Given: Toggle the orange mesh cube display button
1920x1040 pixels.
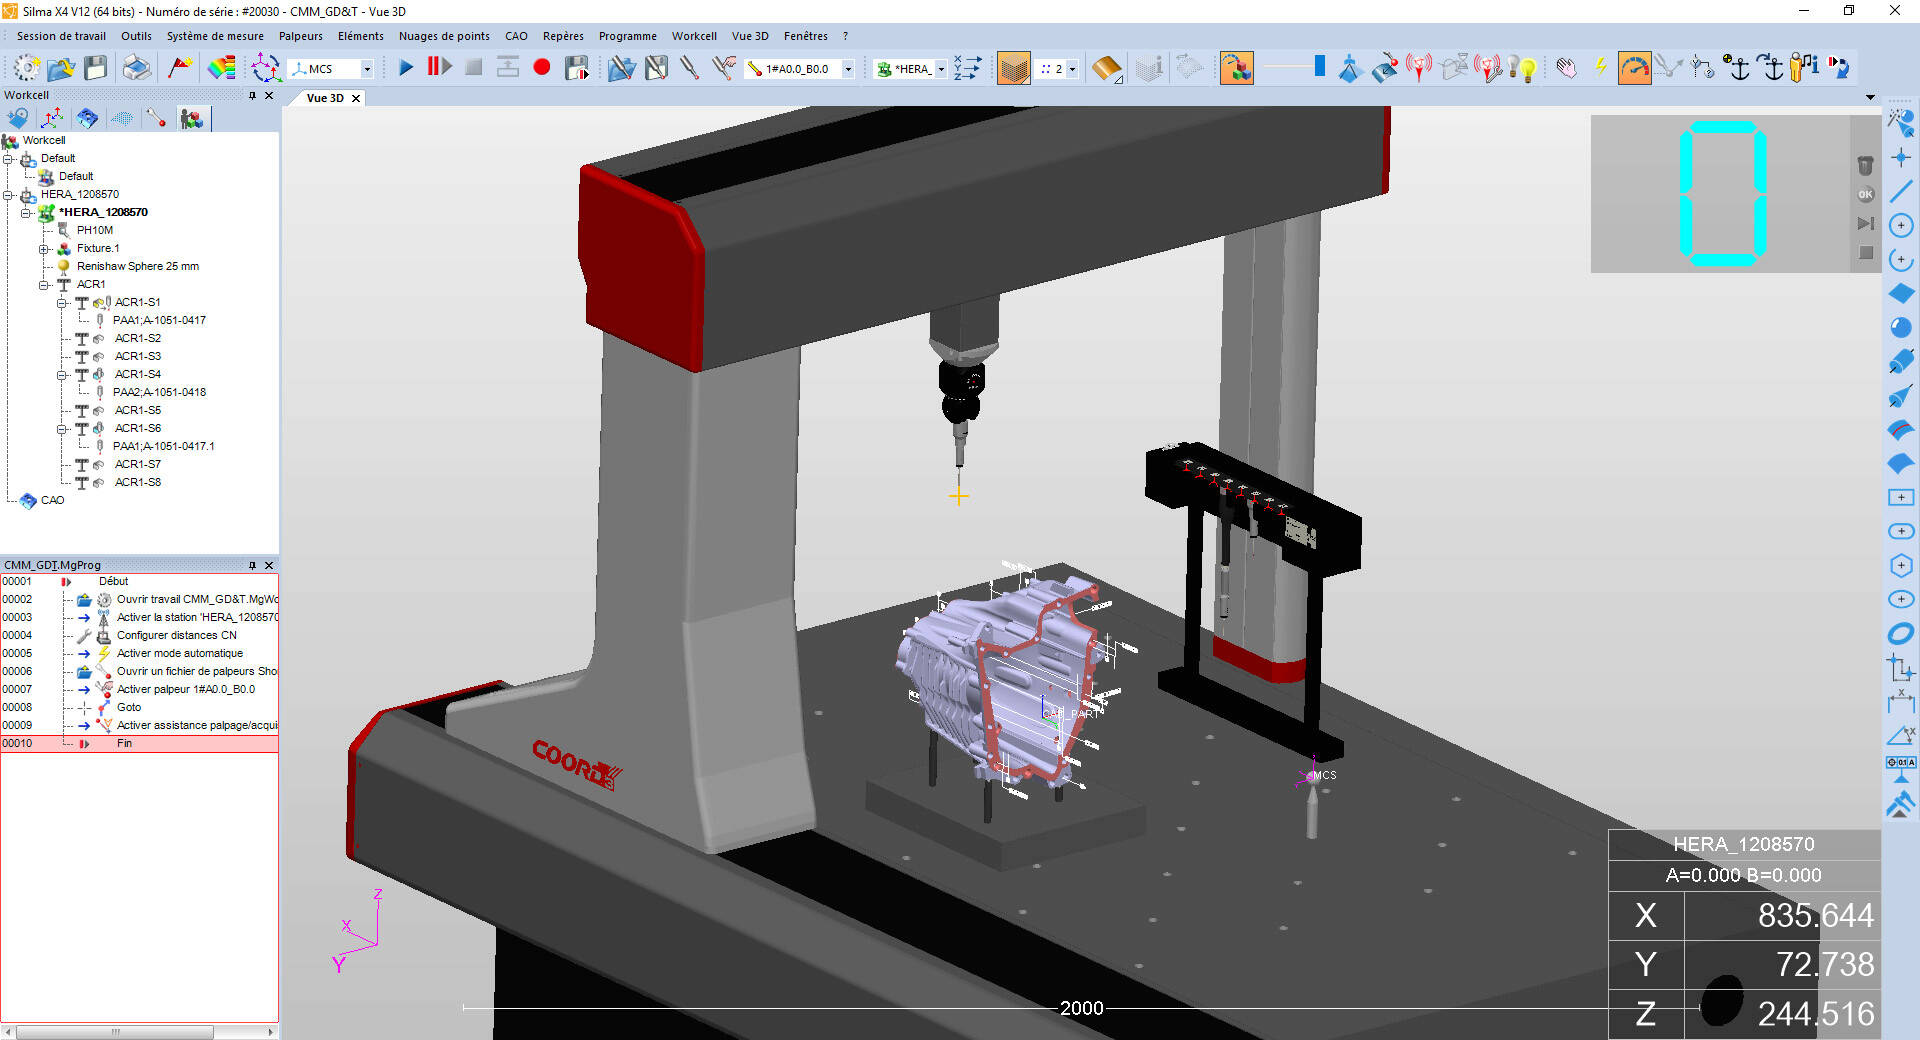Looking at the screenshot, I should [1013, 68].
